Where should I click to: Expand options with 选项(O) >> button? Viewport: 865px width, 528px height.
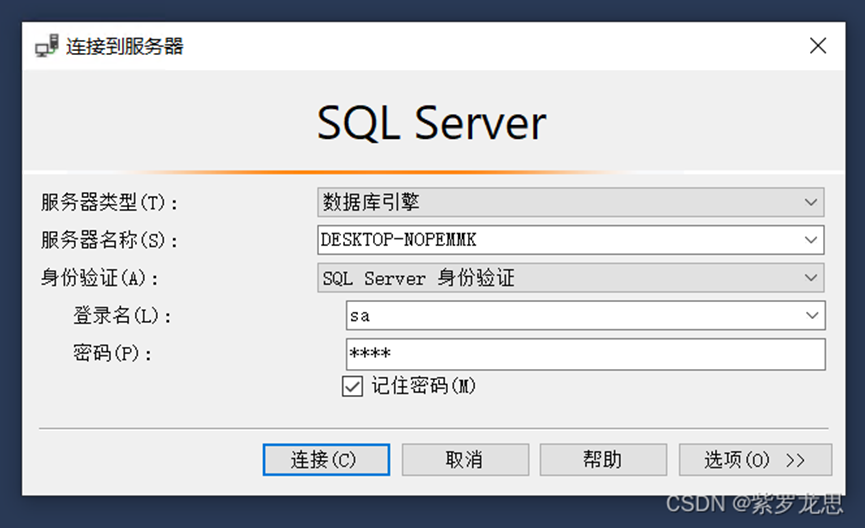pos(755,460)
